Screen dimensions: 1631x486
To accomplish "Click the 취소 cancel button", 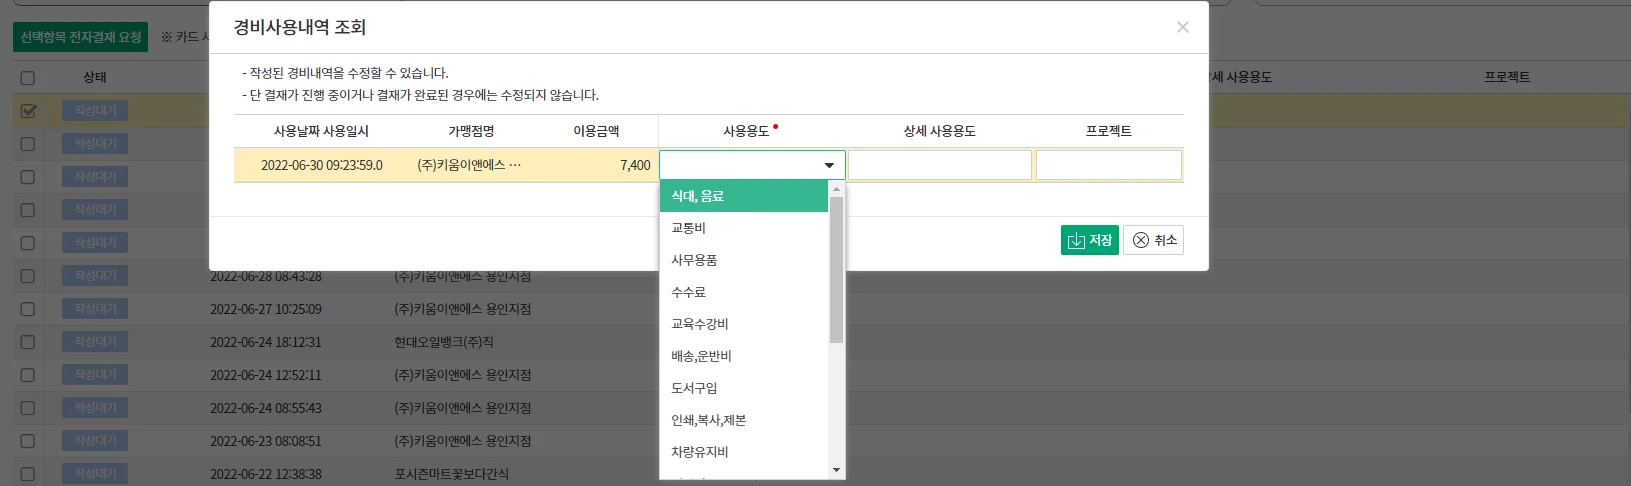I will pyautogui.click(x=1154, y=240).
